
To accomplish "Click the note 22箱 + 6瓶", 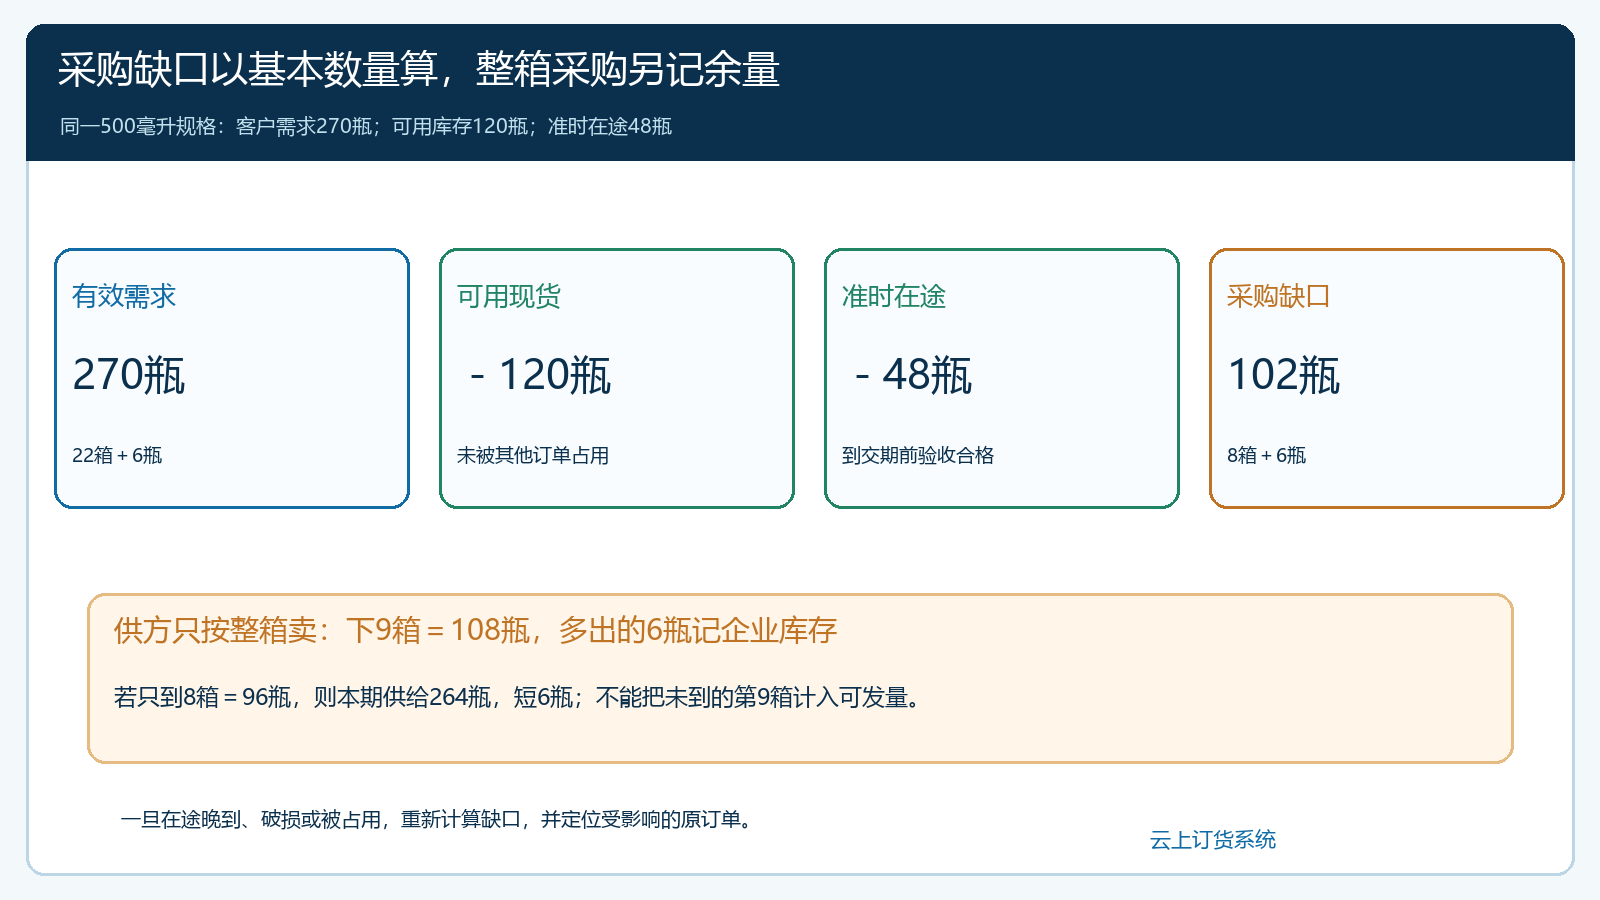I will [117, 455].
